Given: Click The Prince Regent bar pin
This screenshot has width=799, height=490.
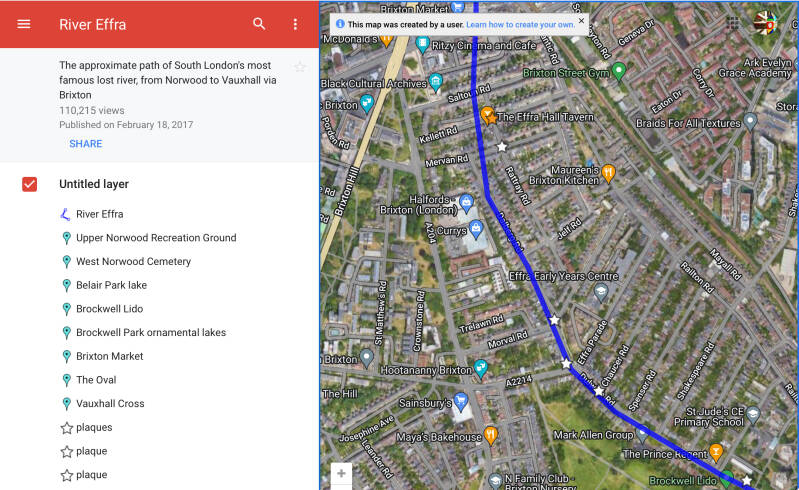Looking at the screenshot, I should (x=716, y=451).
